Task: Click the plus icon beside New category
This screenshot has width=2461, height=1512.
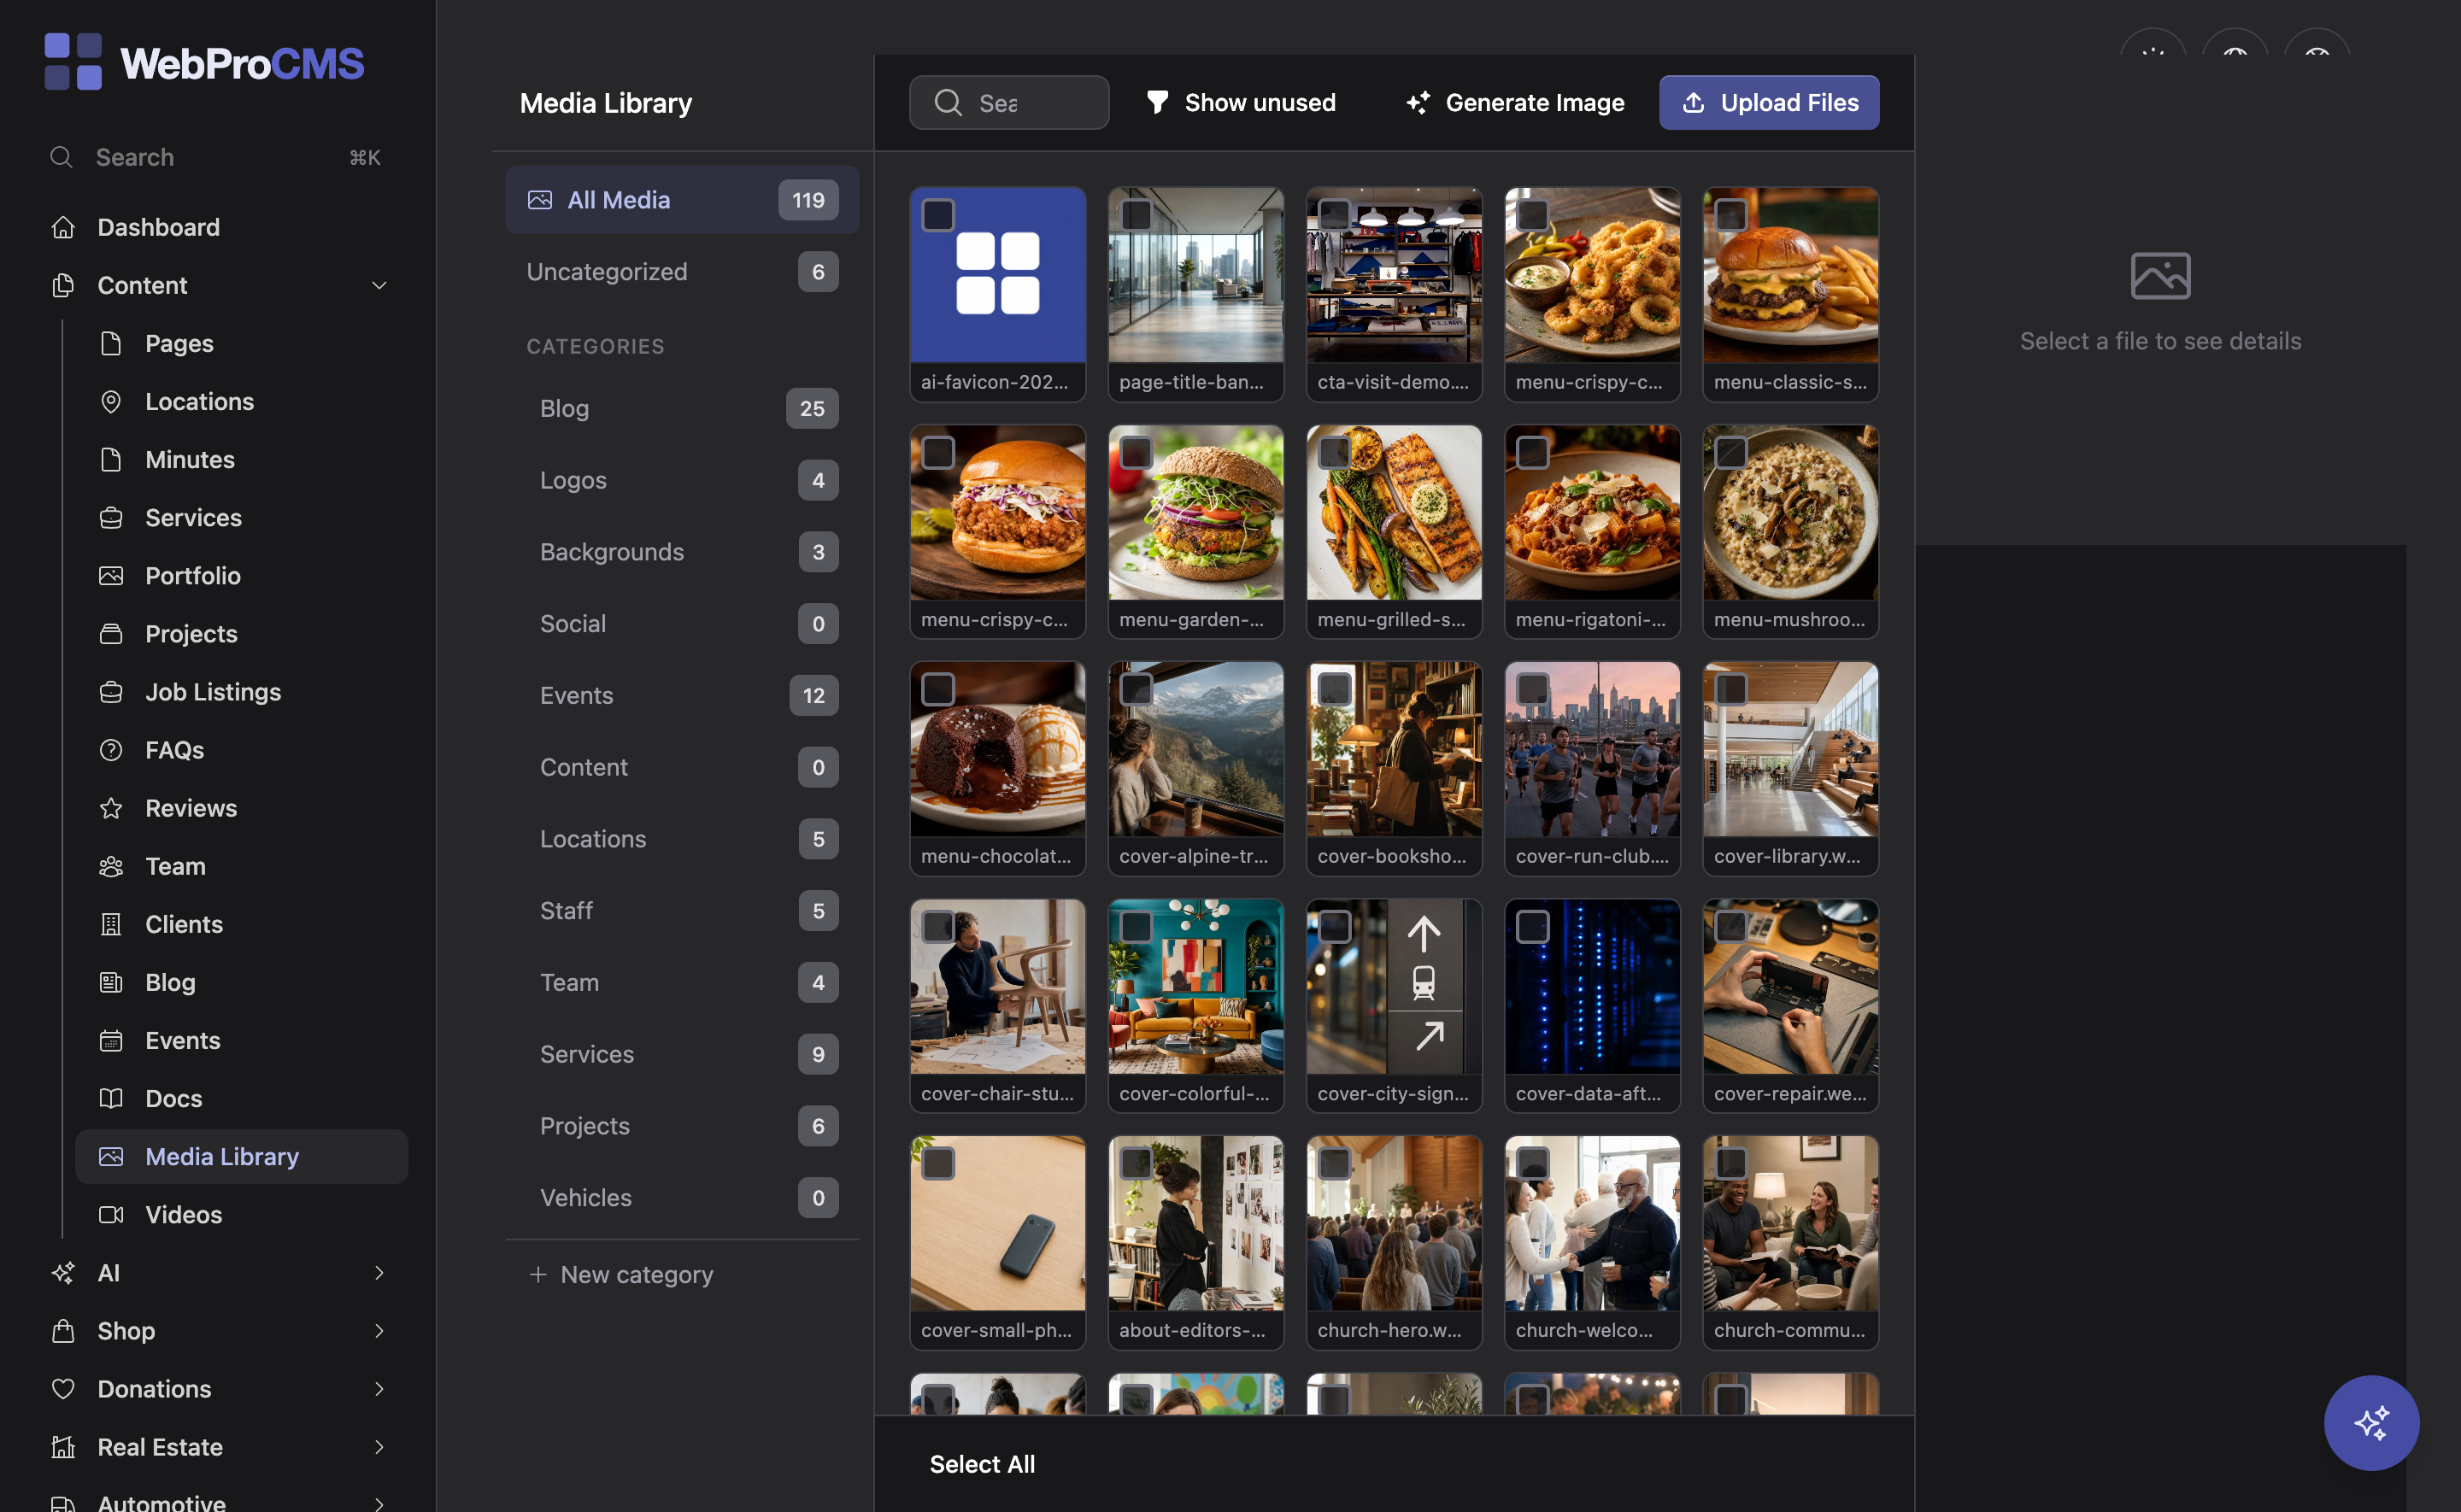Action: (x=538, y=1274)
